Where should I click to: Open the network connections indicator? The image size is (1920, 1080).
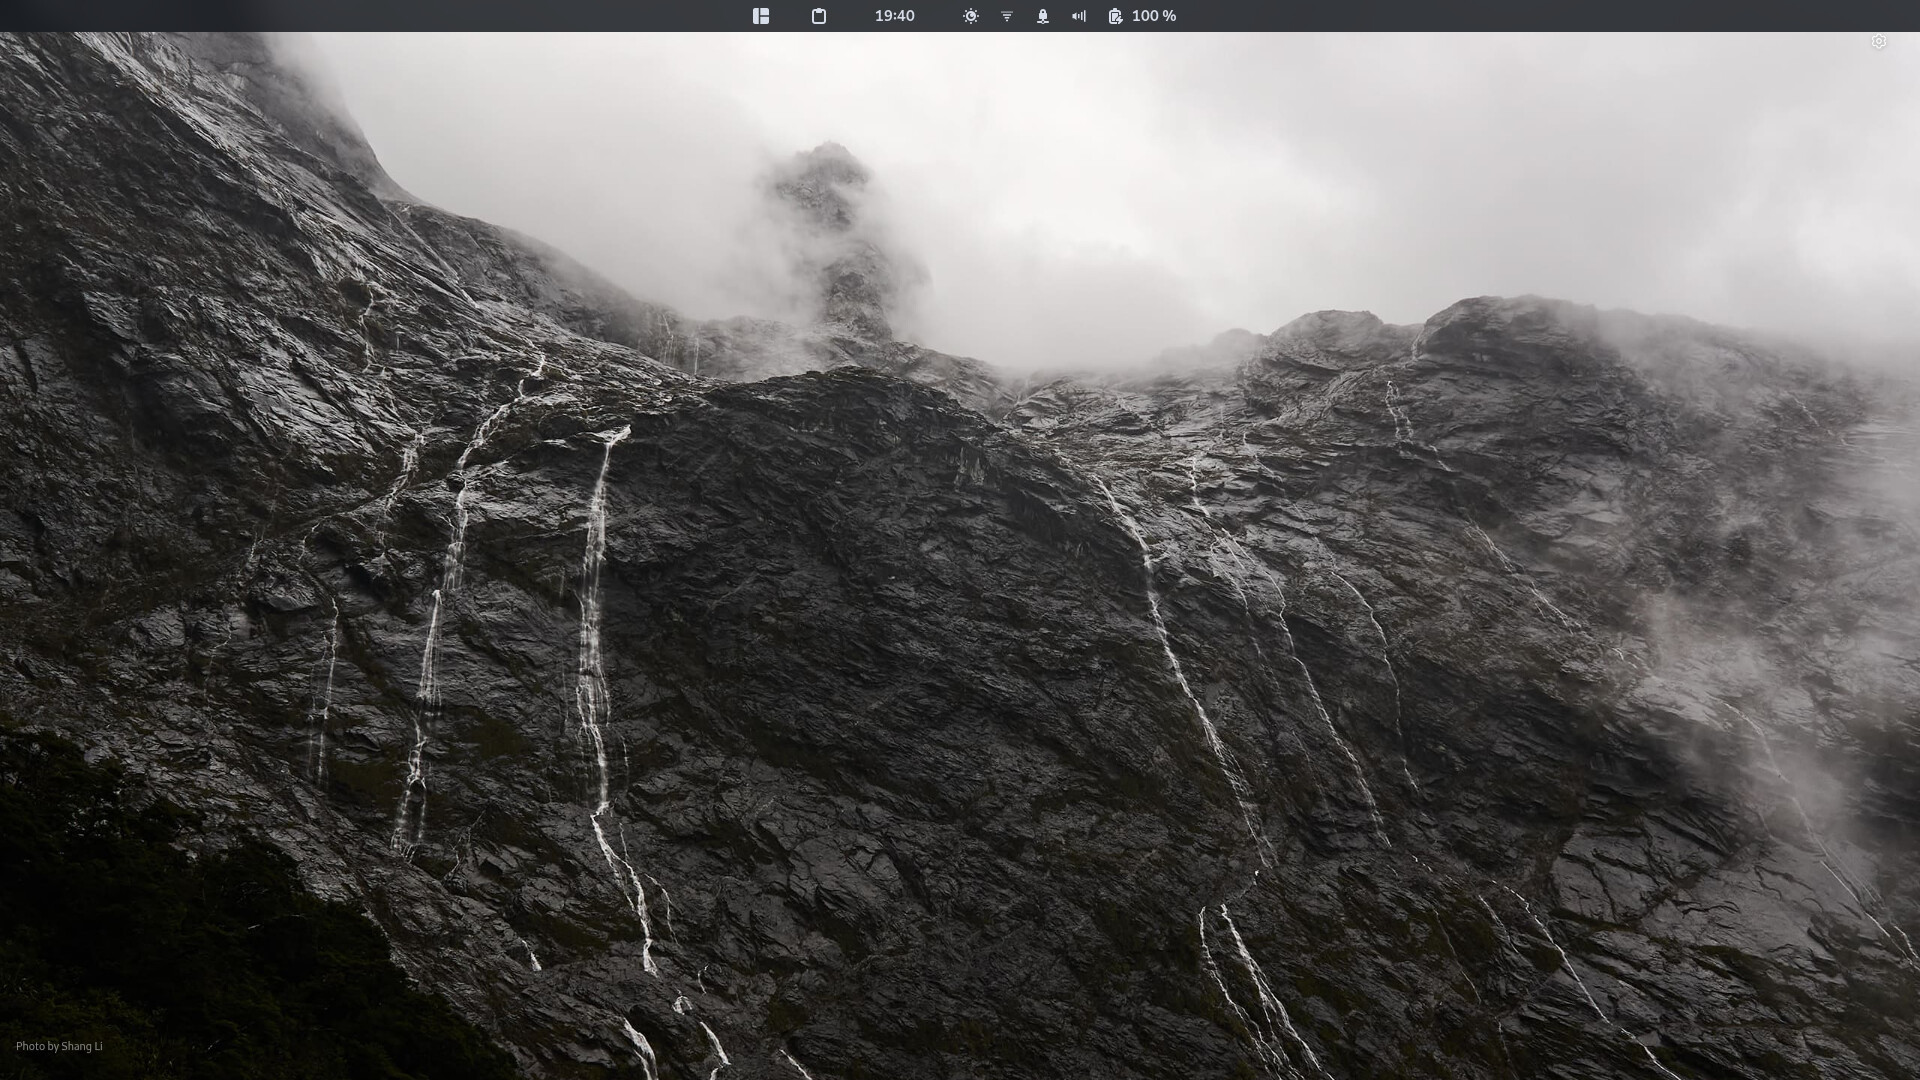click(x=1007, y=16)
